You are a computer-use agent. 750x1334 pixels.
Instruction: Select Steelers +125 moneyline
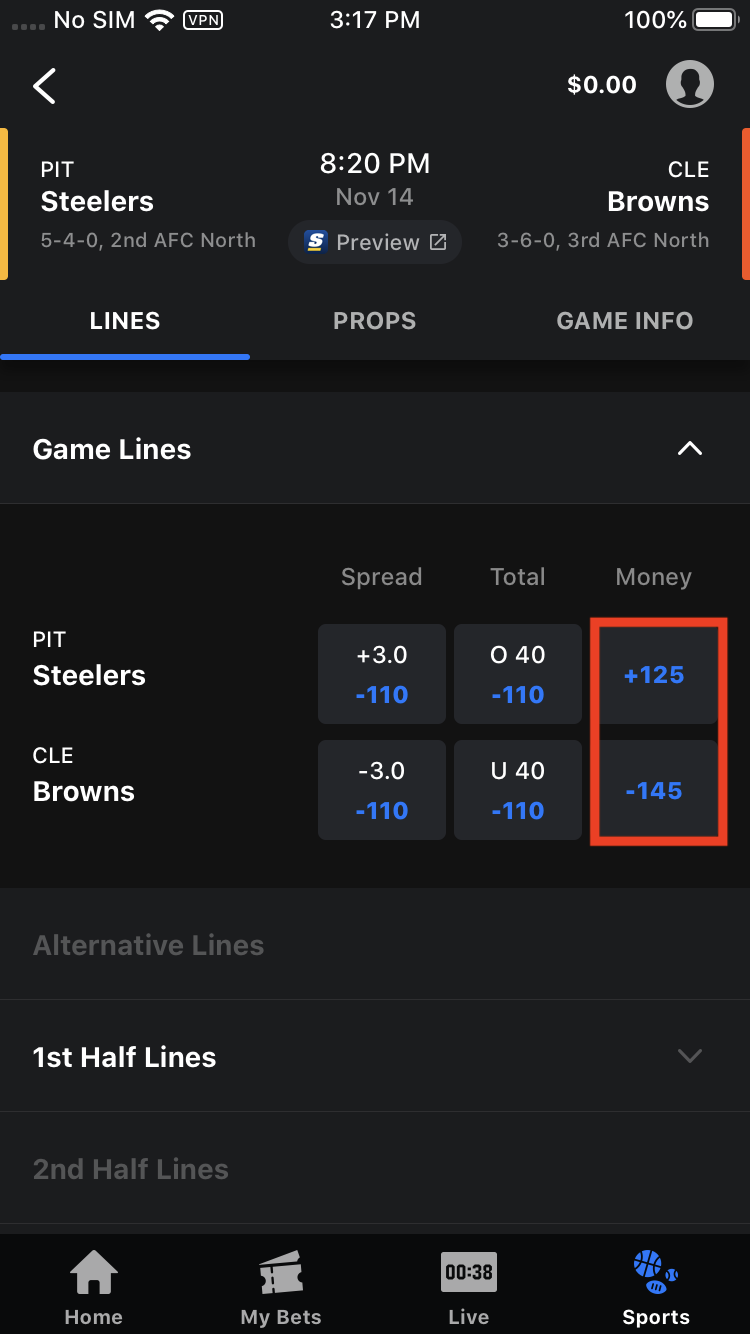point(656,674)
